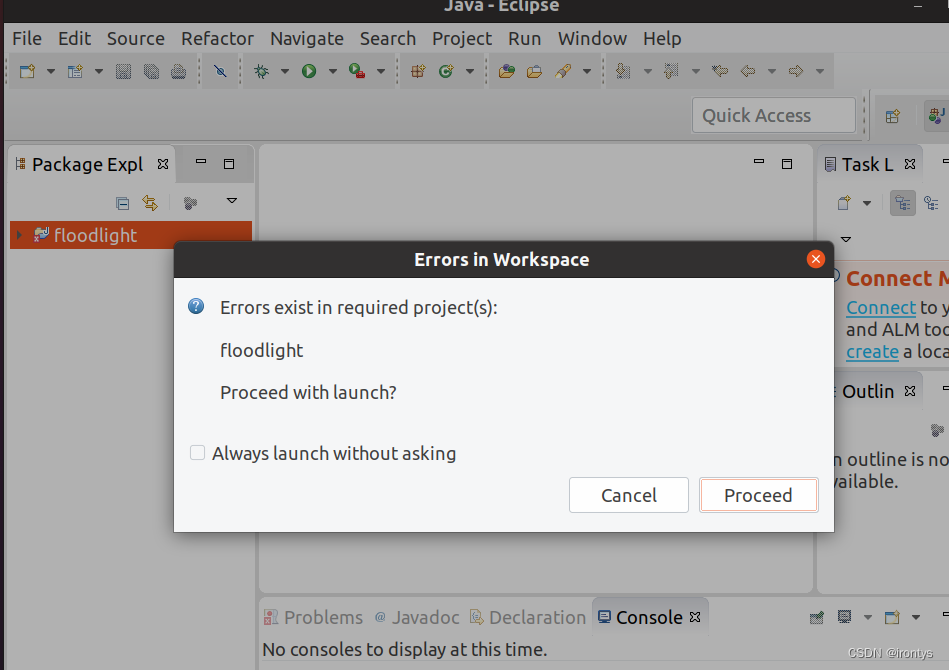Click the Forward navigation arrow icon

point(796,71)
